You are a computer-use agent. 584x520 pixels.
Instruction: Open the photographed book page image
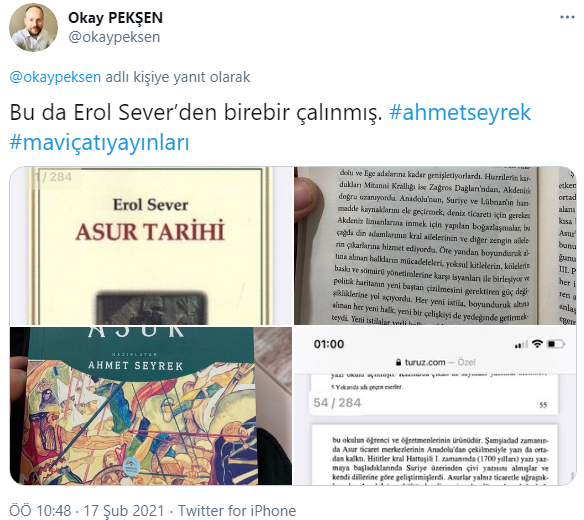(435, 246)
